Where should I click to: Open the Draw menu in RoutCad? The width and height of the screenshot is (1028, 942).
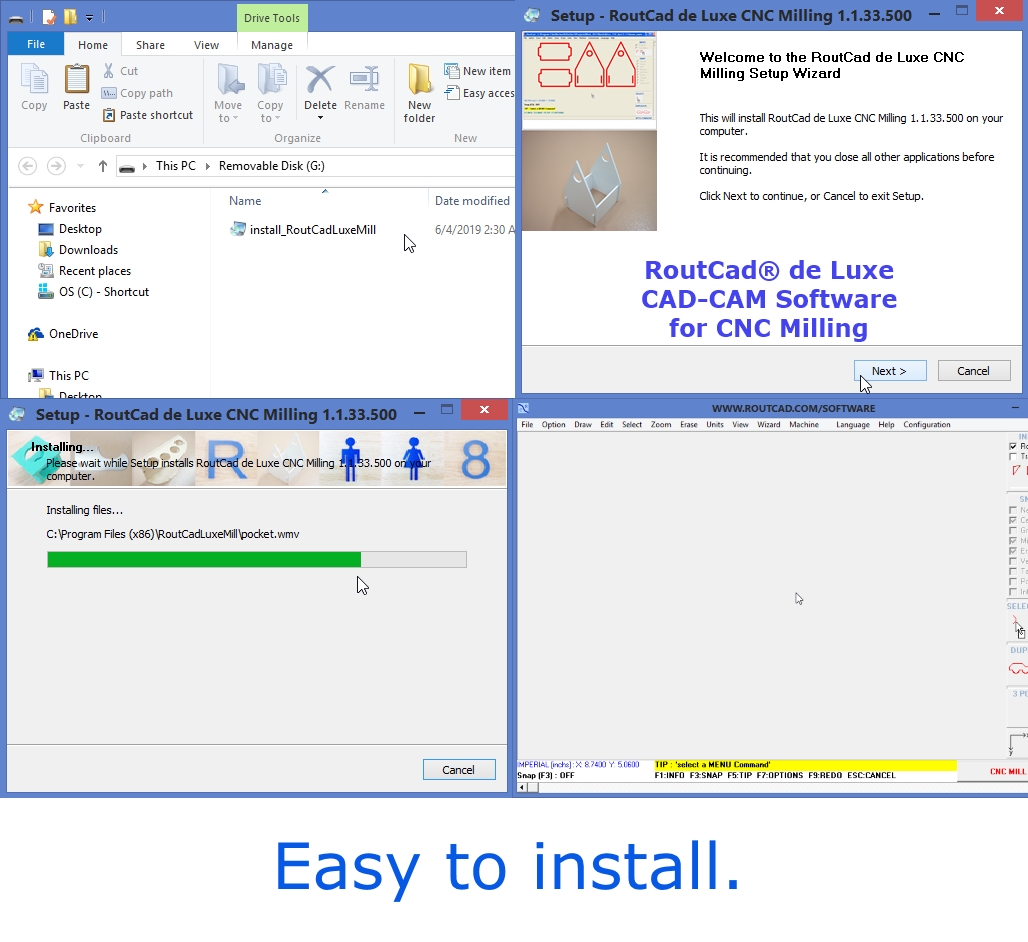pos(583,425)
